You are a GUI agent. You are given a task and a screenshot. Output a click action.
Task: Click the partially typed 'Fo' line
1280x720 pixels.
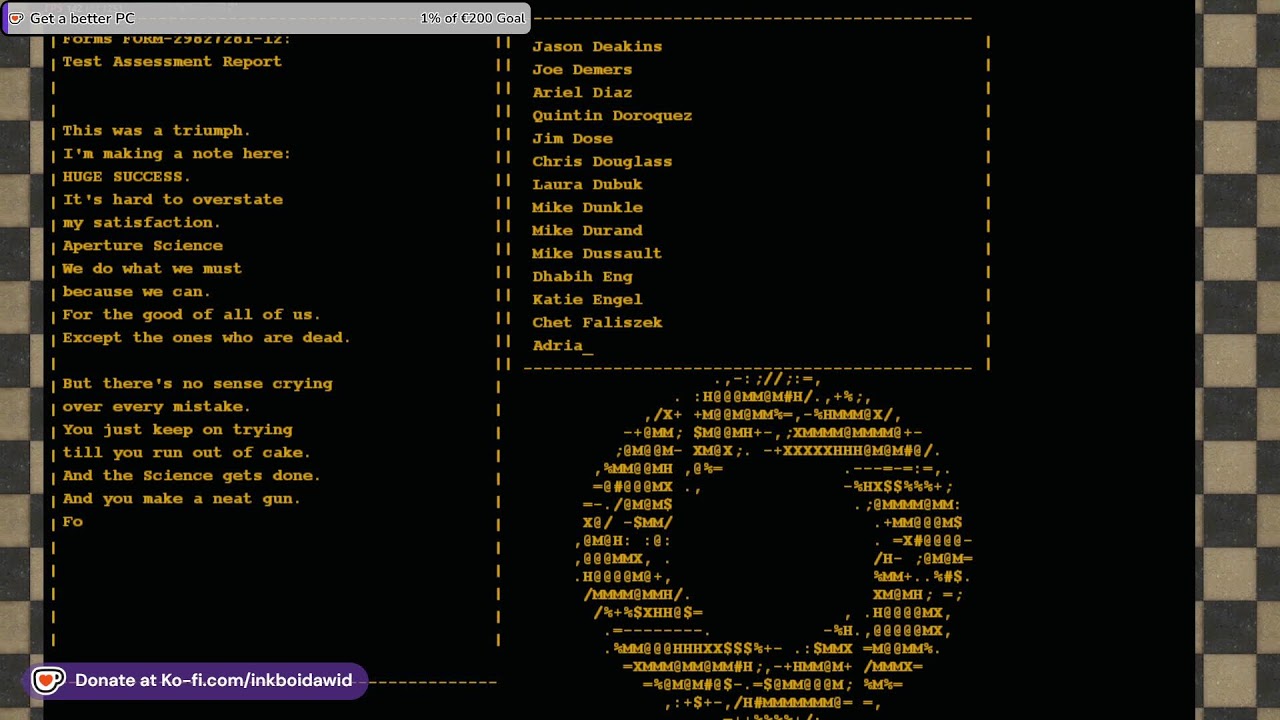(x=72, y=522)
